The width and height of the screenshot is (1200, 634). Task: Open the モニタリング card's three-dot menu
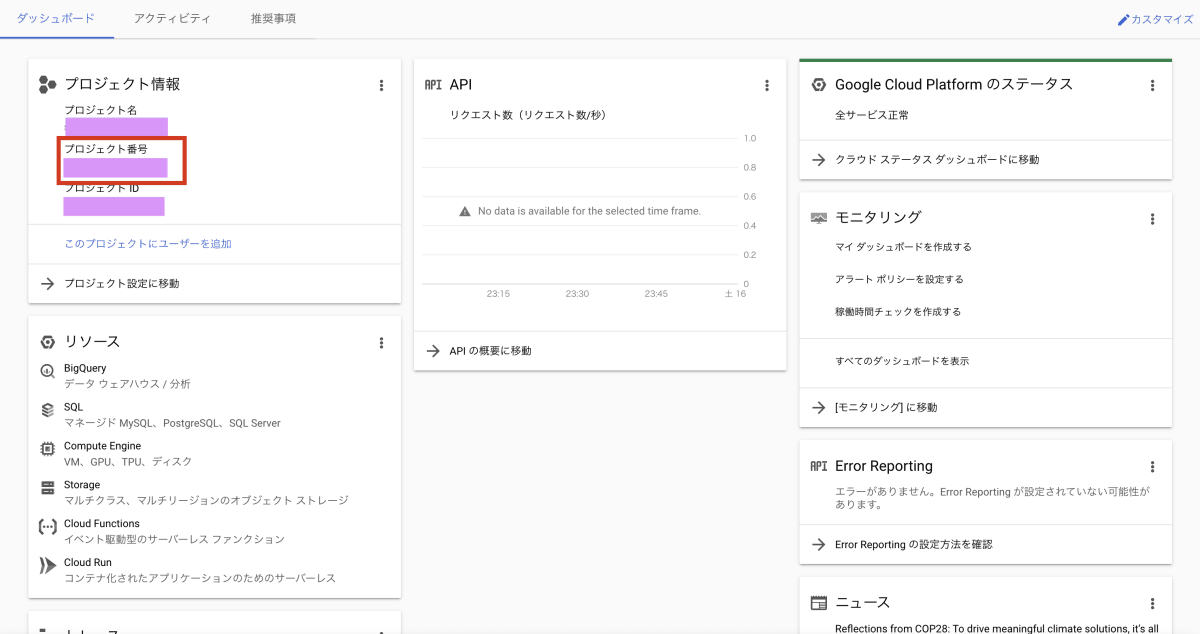[x=1152, y=219]
